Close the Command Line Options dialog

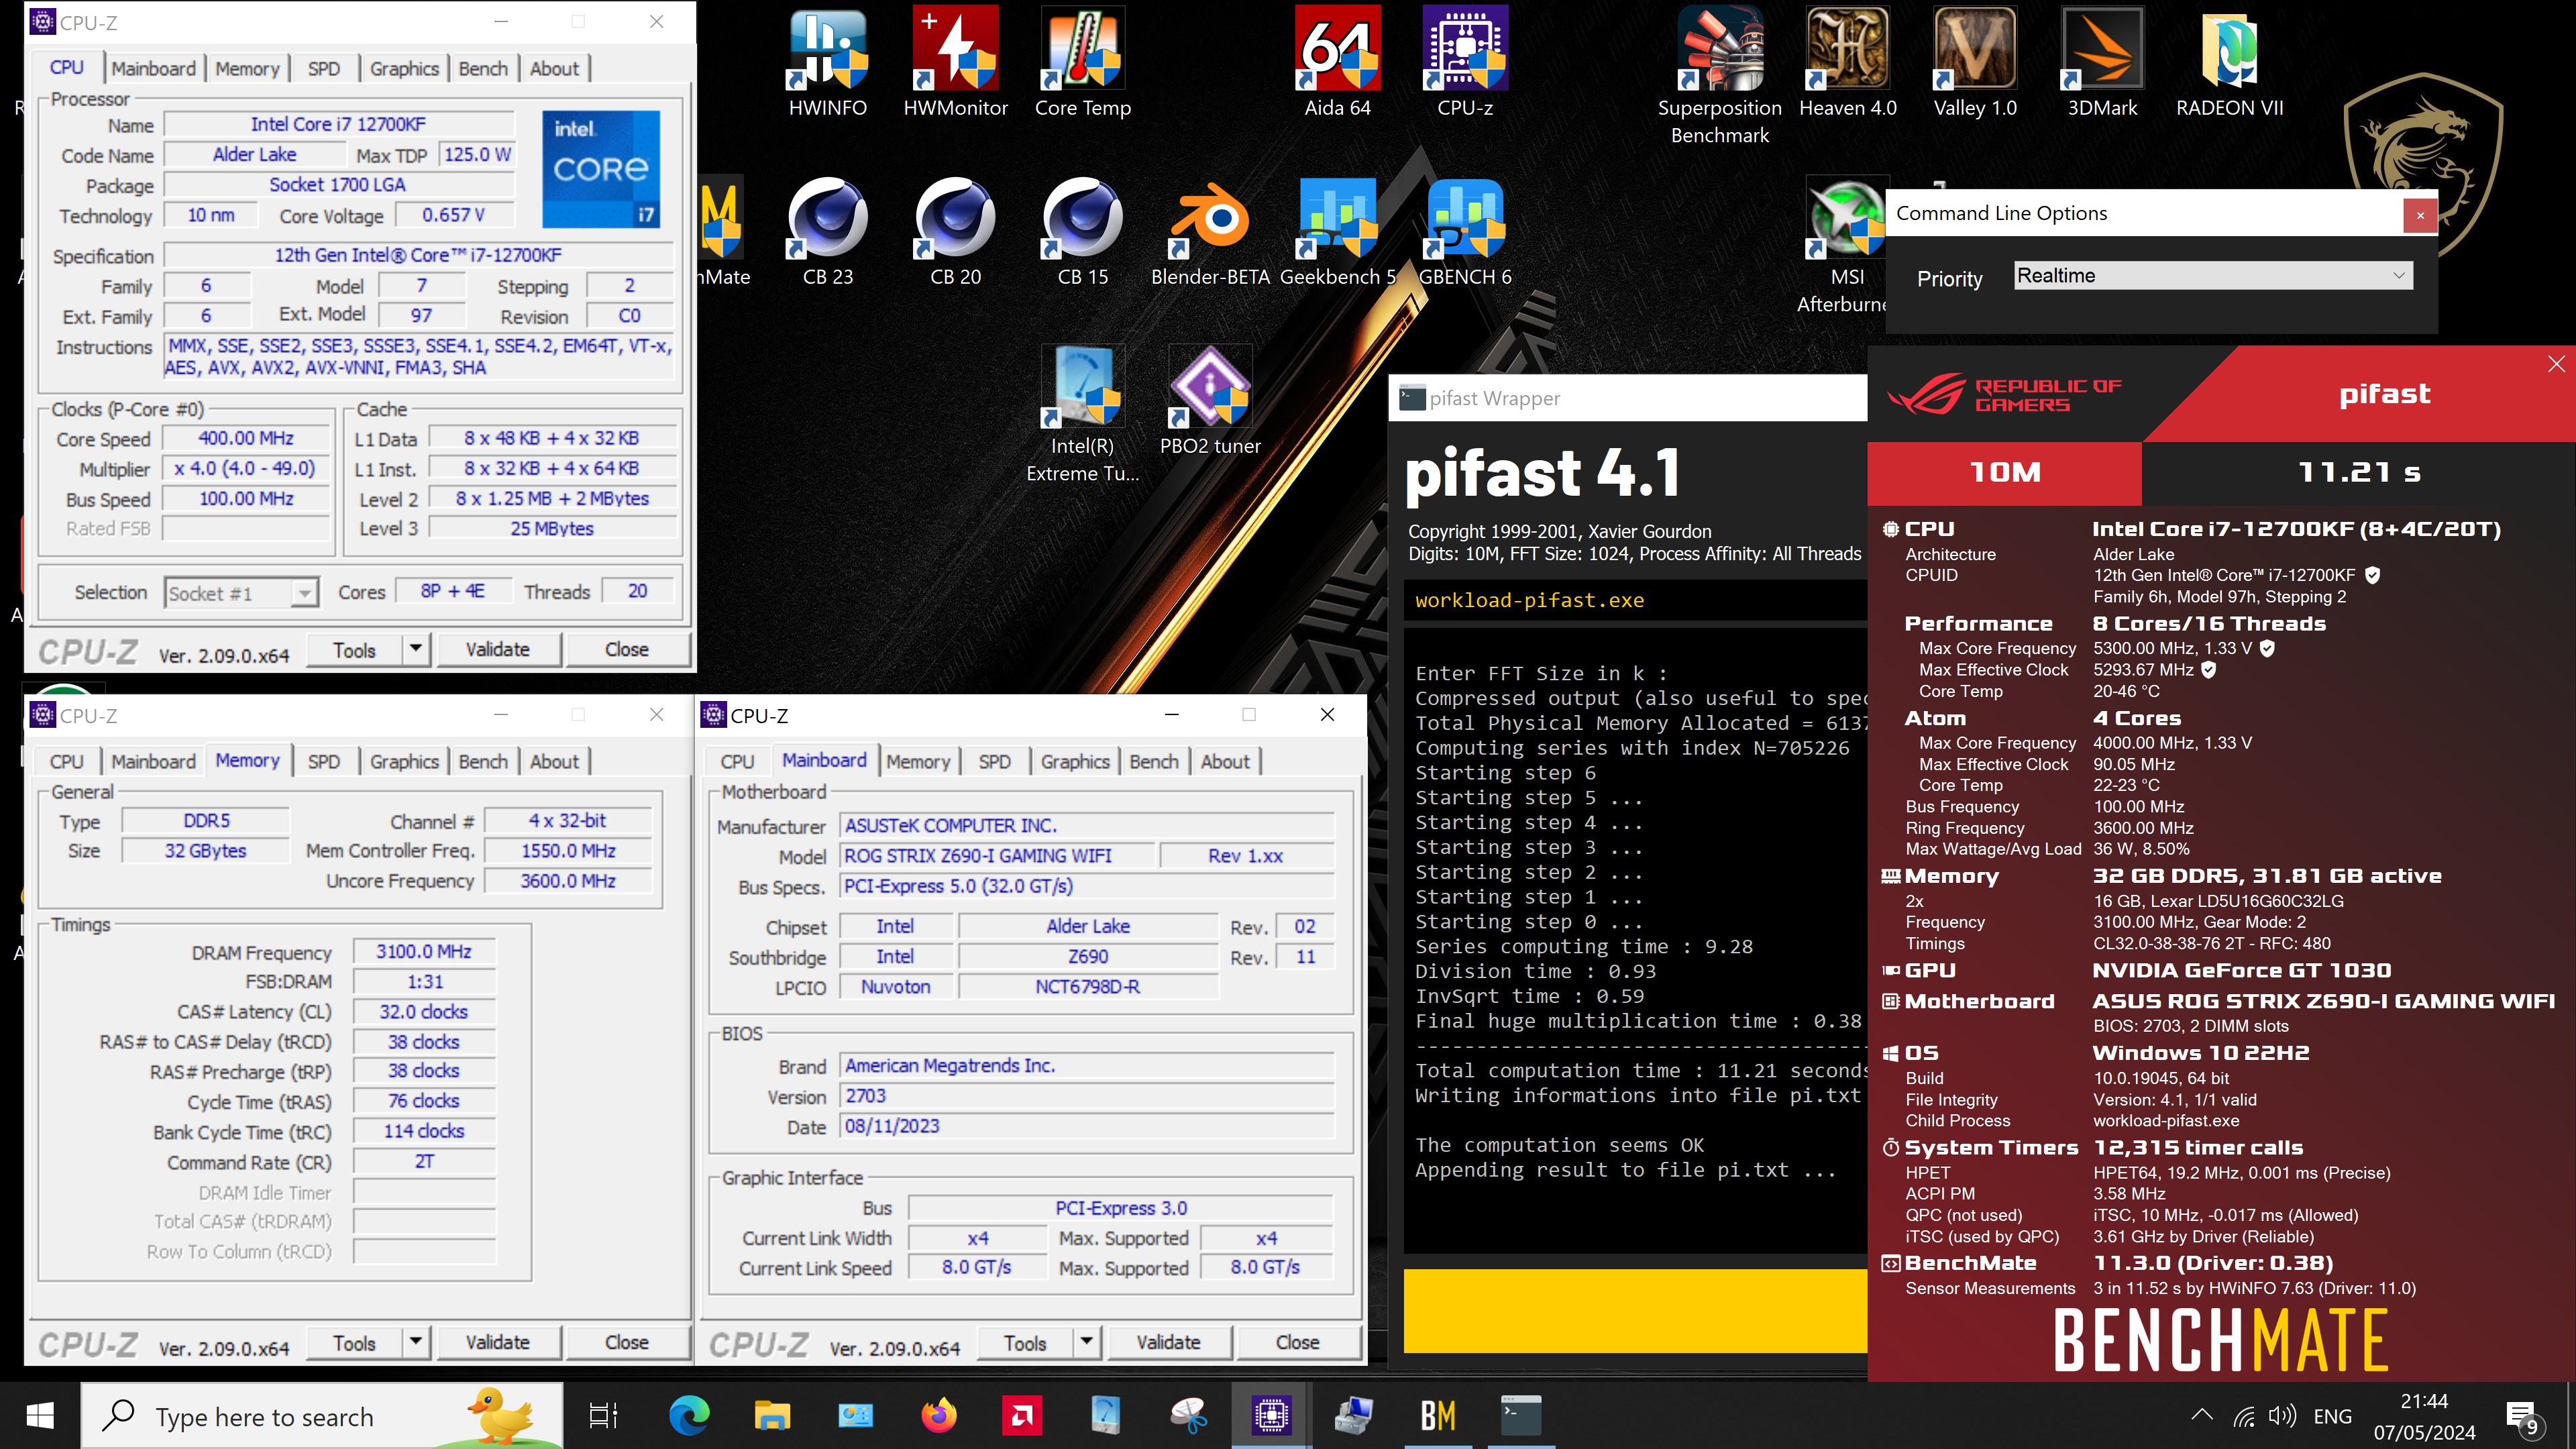[x=2420, y=214]
